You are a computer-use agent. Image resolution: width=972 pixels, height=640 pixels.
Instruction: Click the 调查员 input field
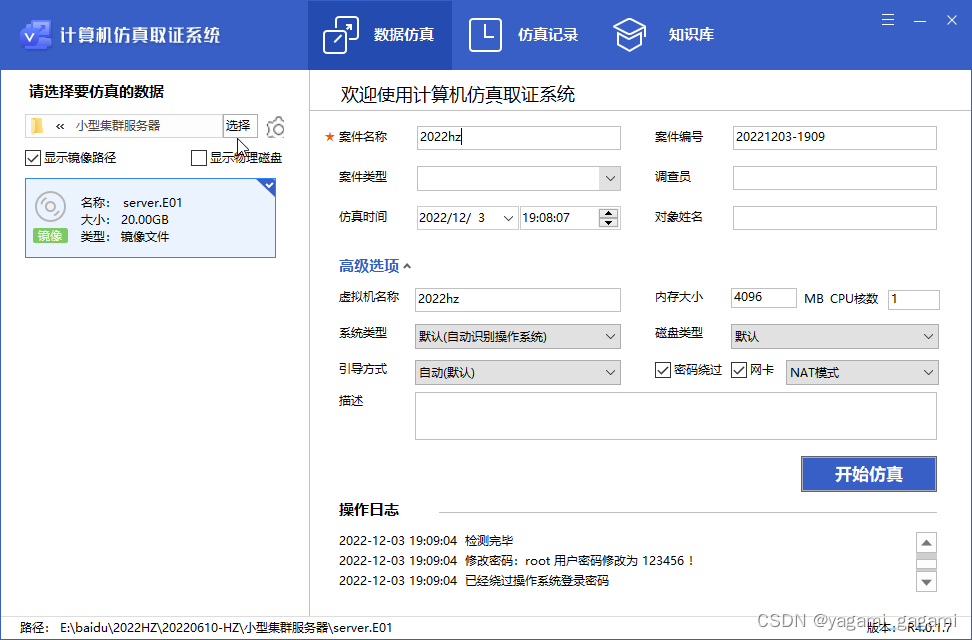(834, 178)
